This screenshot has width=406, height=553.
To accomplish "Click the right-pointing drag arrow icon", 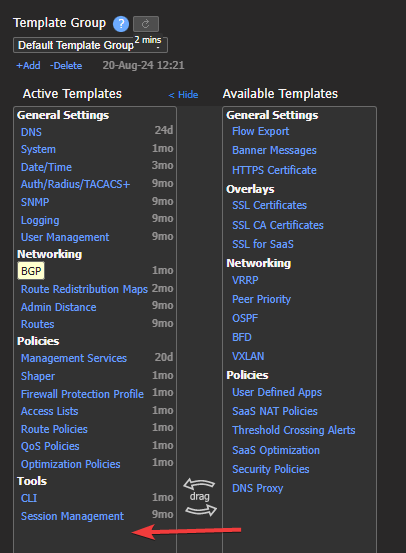I will [201, 510].
